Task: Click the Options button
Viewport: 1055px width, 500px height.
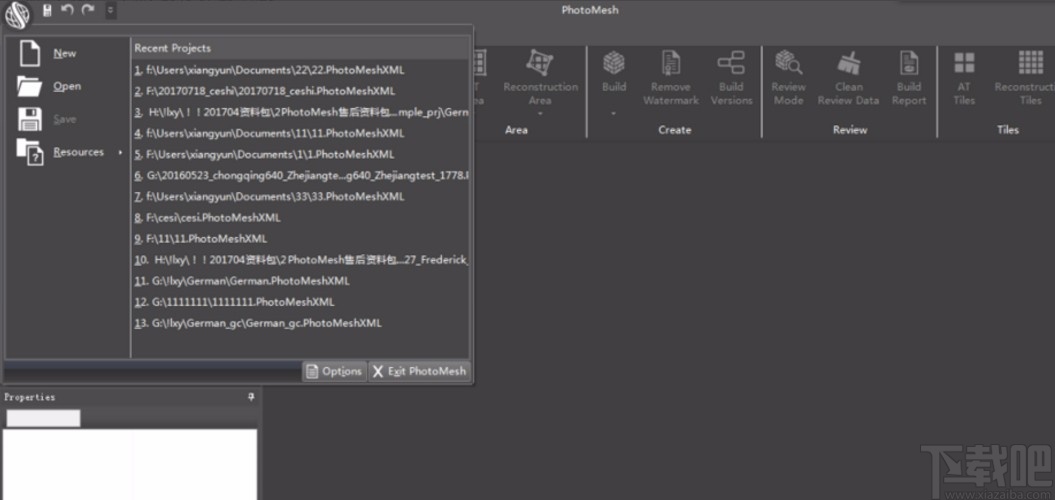Action: [x=334, y=371]
